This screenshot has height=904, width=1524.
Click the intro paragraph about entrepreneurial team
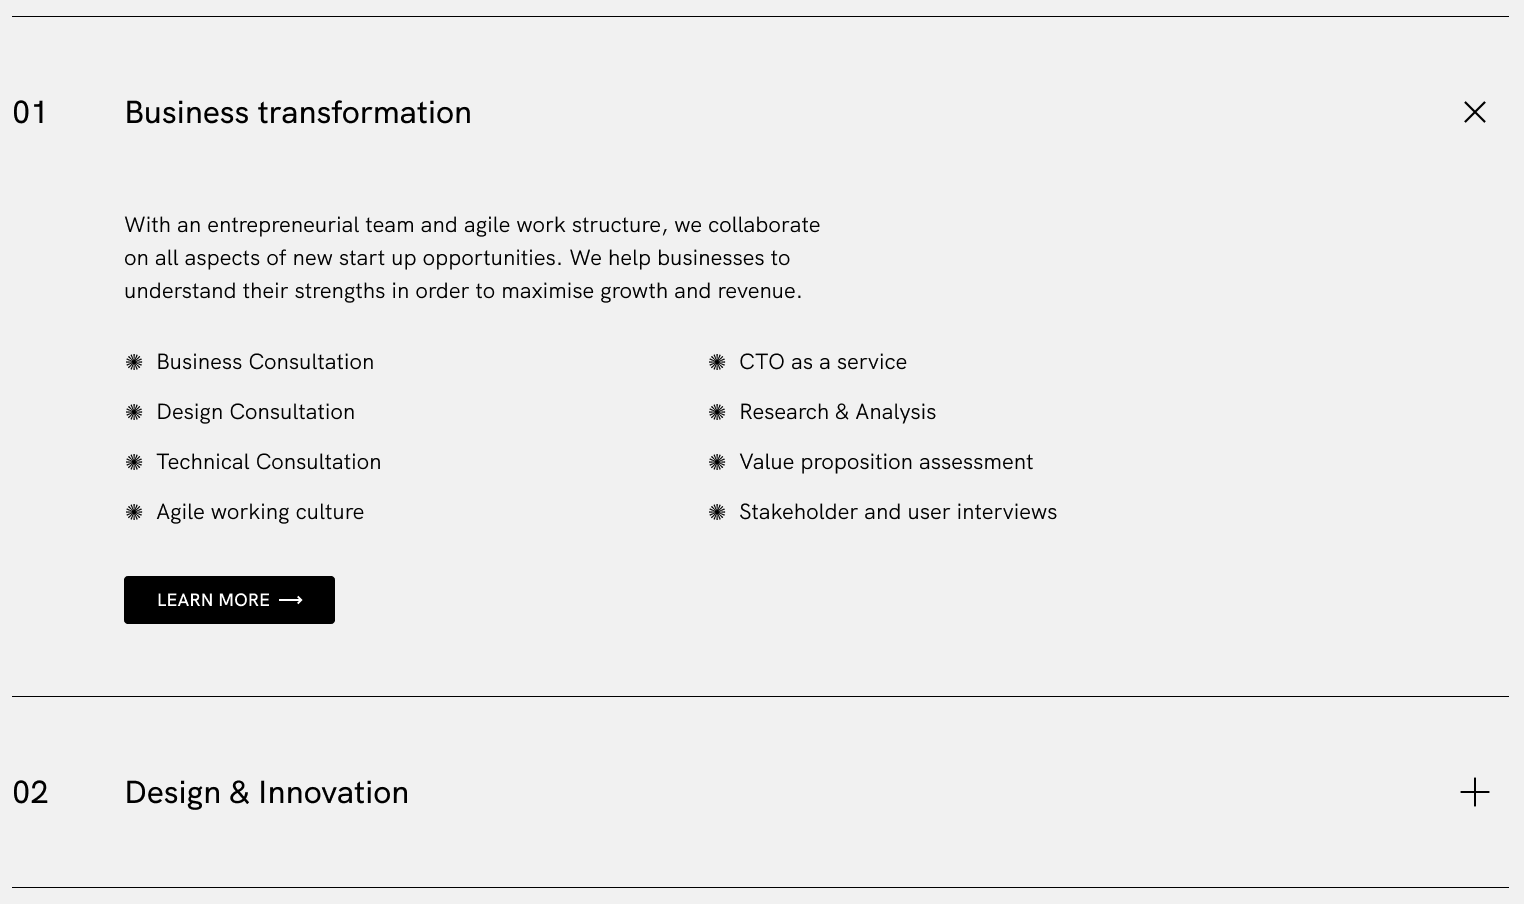click(472, 258)
